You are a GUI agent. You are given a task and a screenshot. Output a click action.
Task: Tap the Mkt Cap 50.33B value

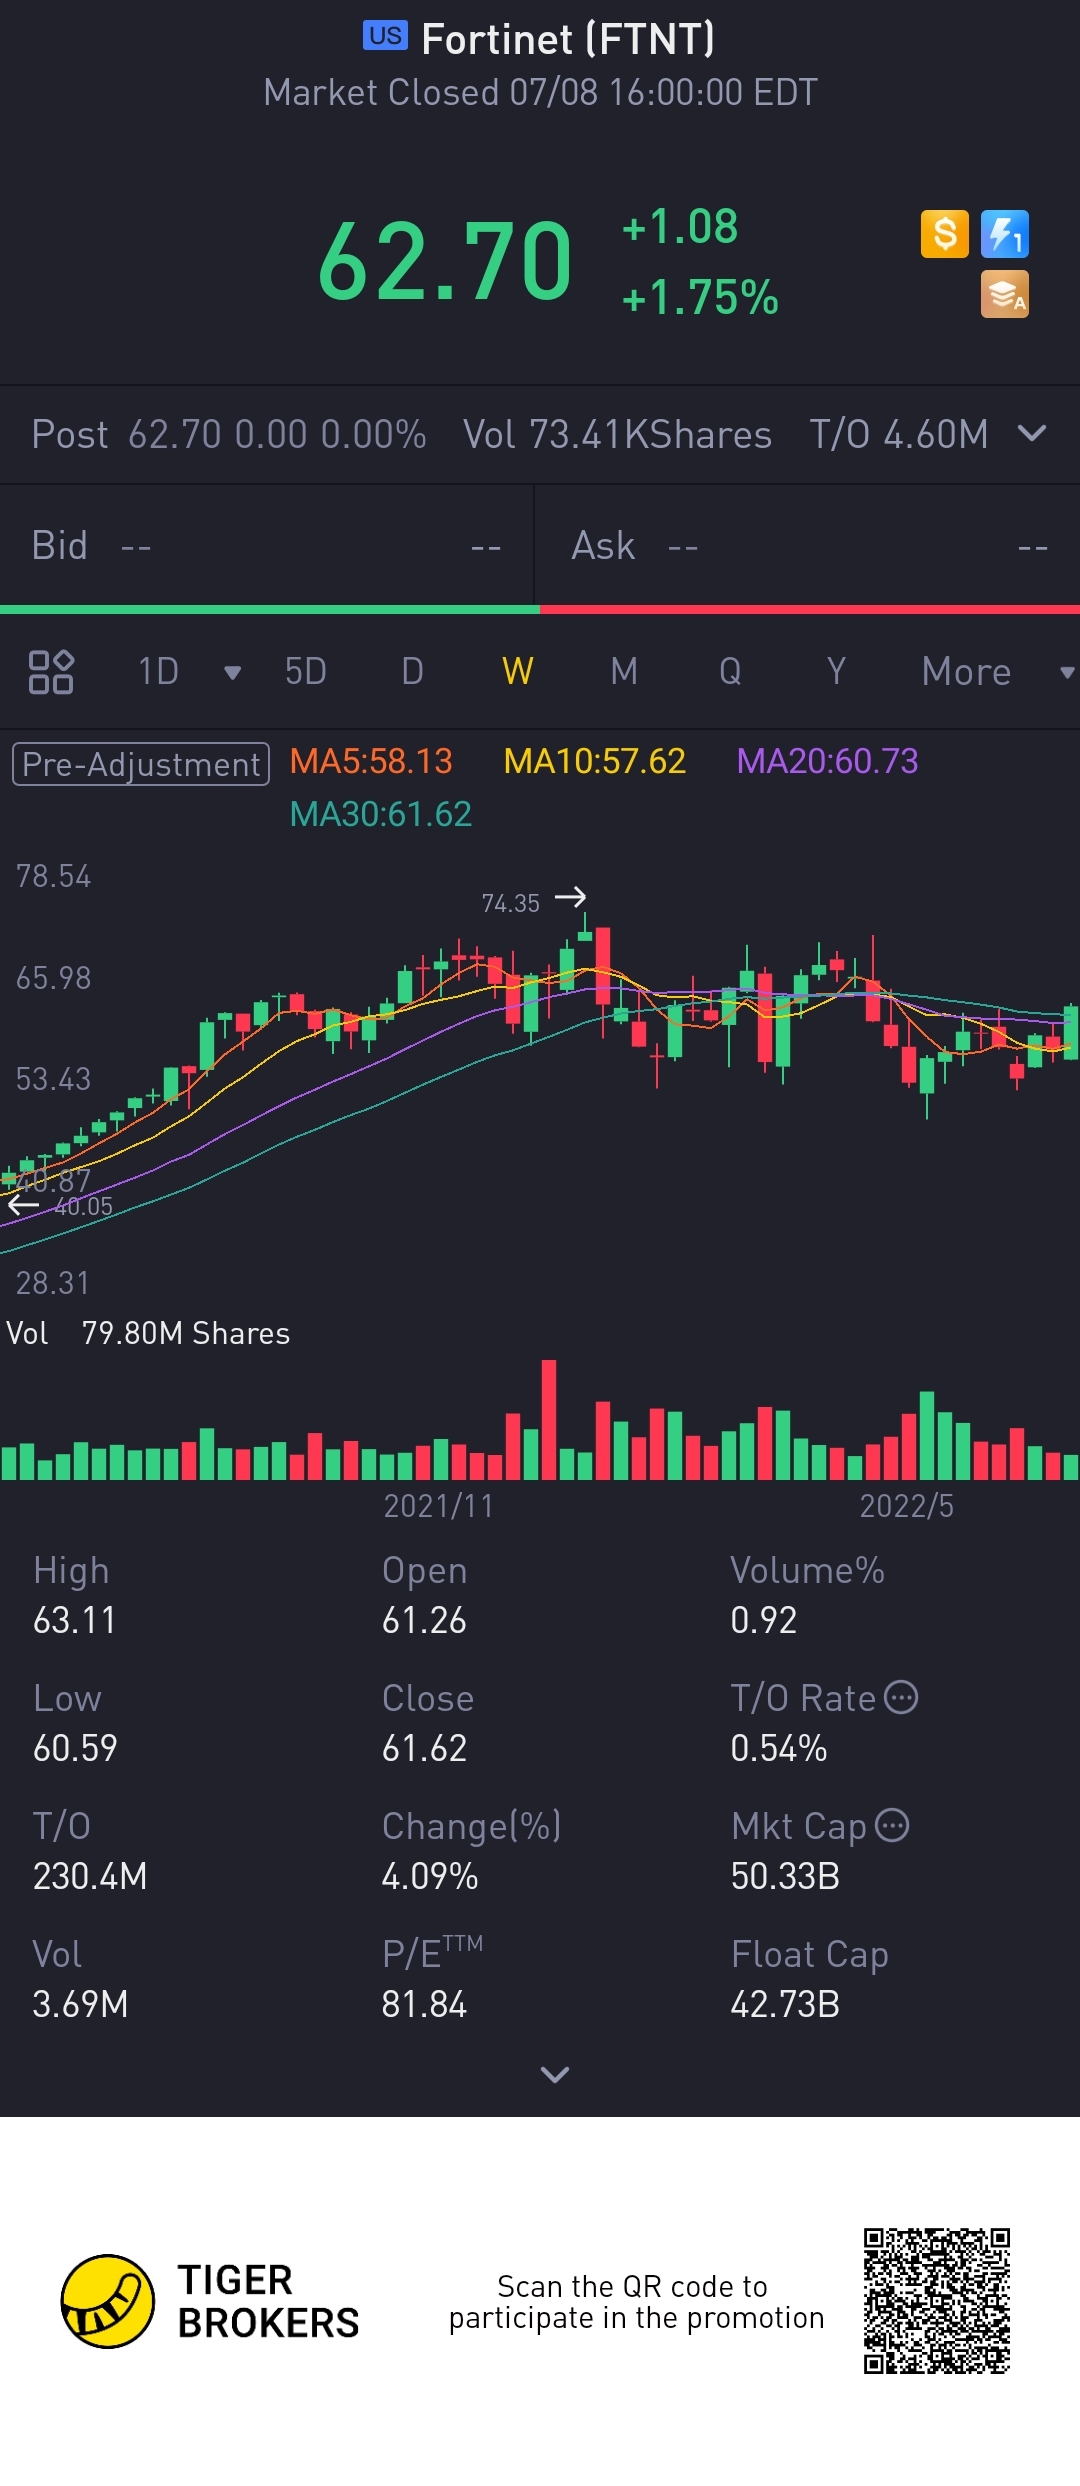785,1876
